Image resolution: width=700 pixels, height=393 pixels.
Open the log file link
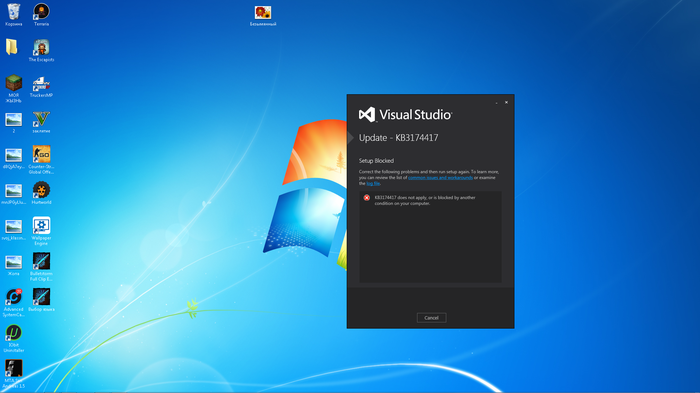(x=373, y=183)
